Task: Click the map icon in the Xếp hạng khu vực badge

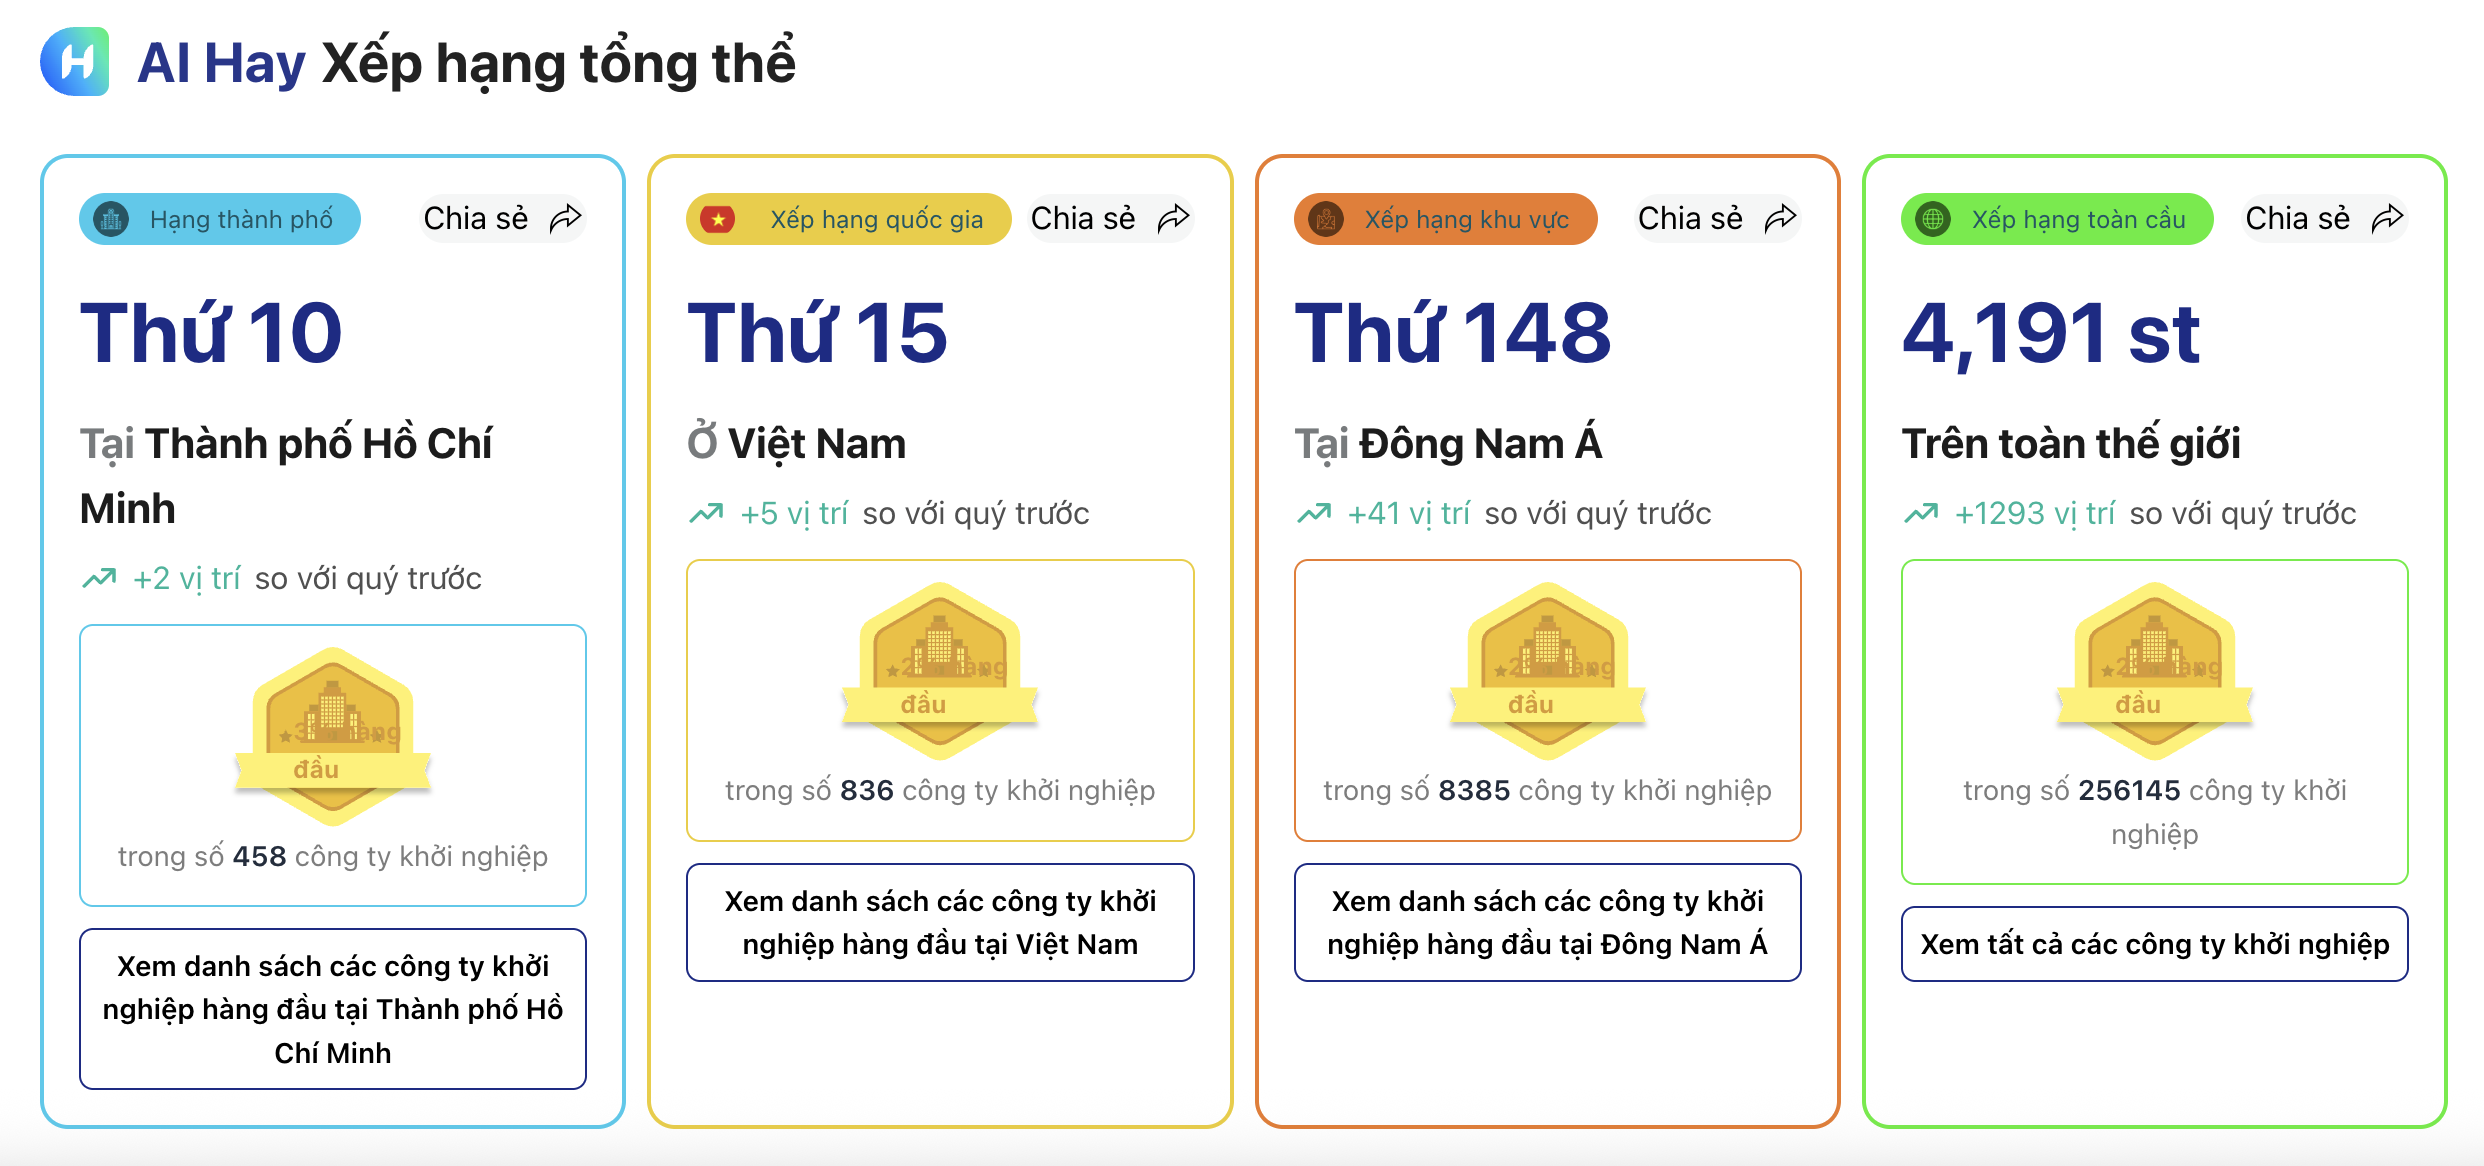Action: pyautogui.click(x=1325, y=219)
